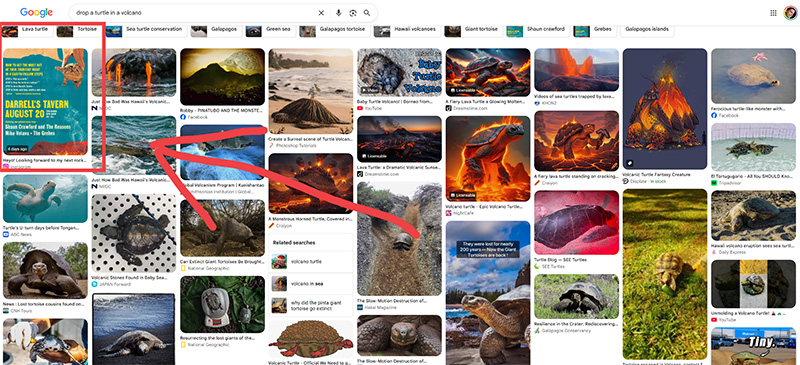Visit the KHON2 source link
This screenshot has width=800, height=365.
click(x=547, y=103)
